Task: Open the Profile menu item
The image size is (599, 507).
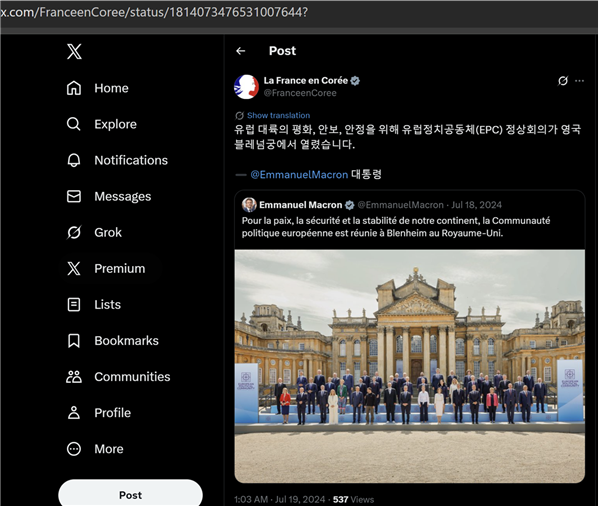Action: click(x=99, y=413)
